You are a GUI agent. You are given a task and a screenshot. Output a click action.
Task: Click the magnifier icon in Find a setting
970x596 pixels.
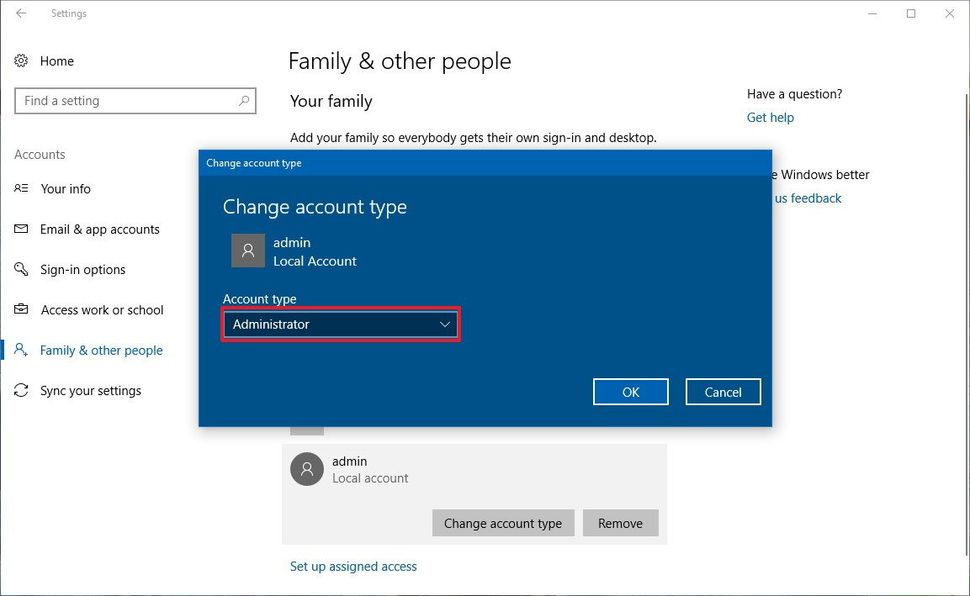pos(243,100)
